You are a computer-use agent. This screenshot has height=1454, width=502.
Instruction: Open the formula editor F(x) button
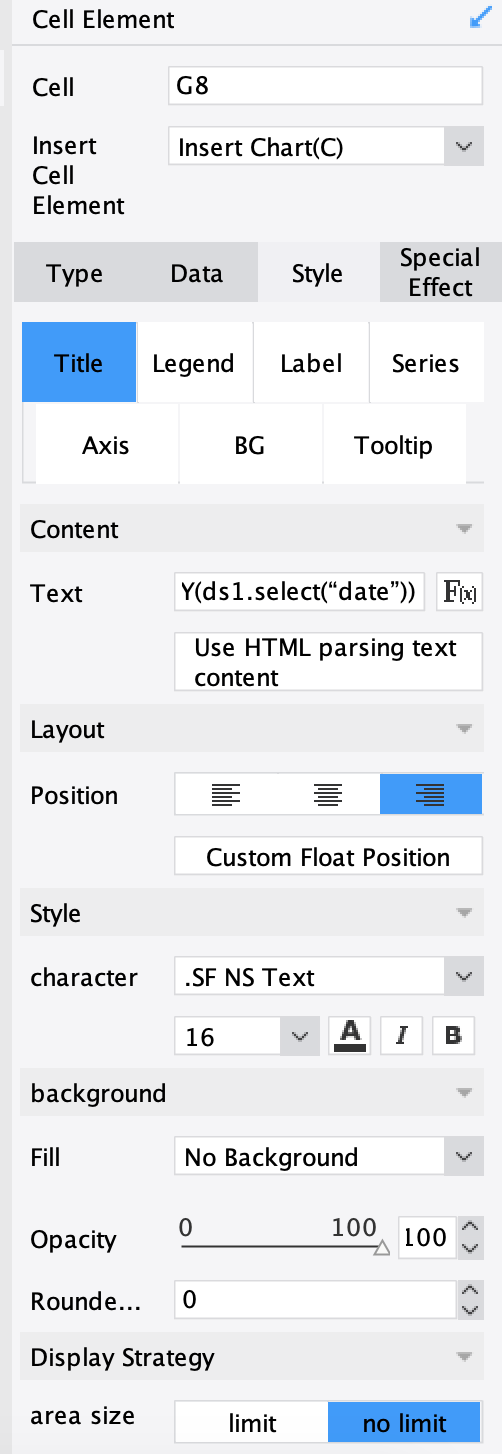[459, 592]
